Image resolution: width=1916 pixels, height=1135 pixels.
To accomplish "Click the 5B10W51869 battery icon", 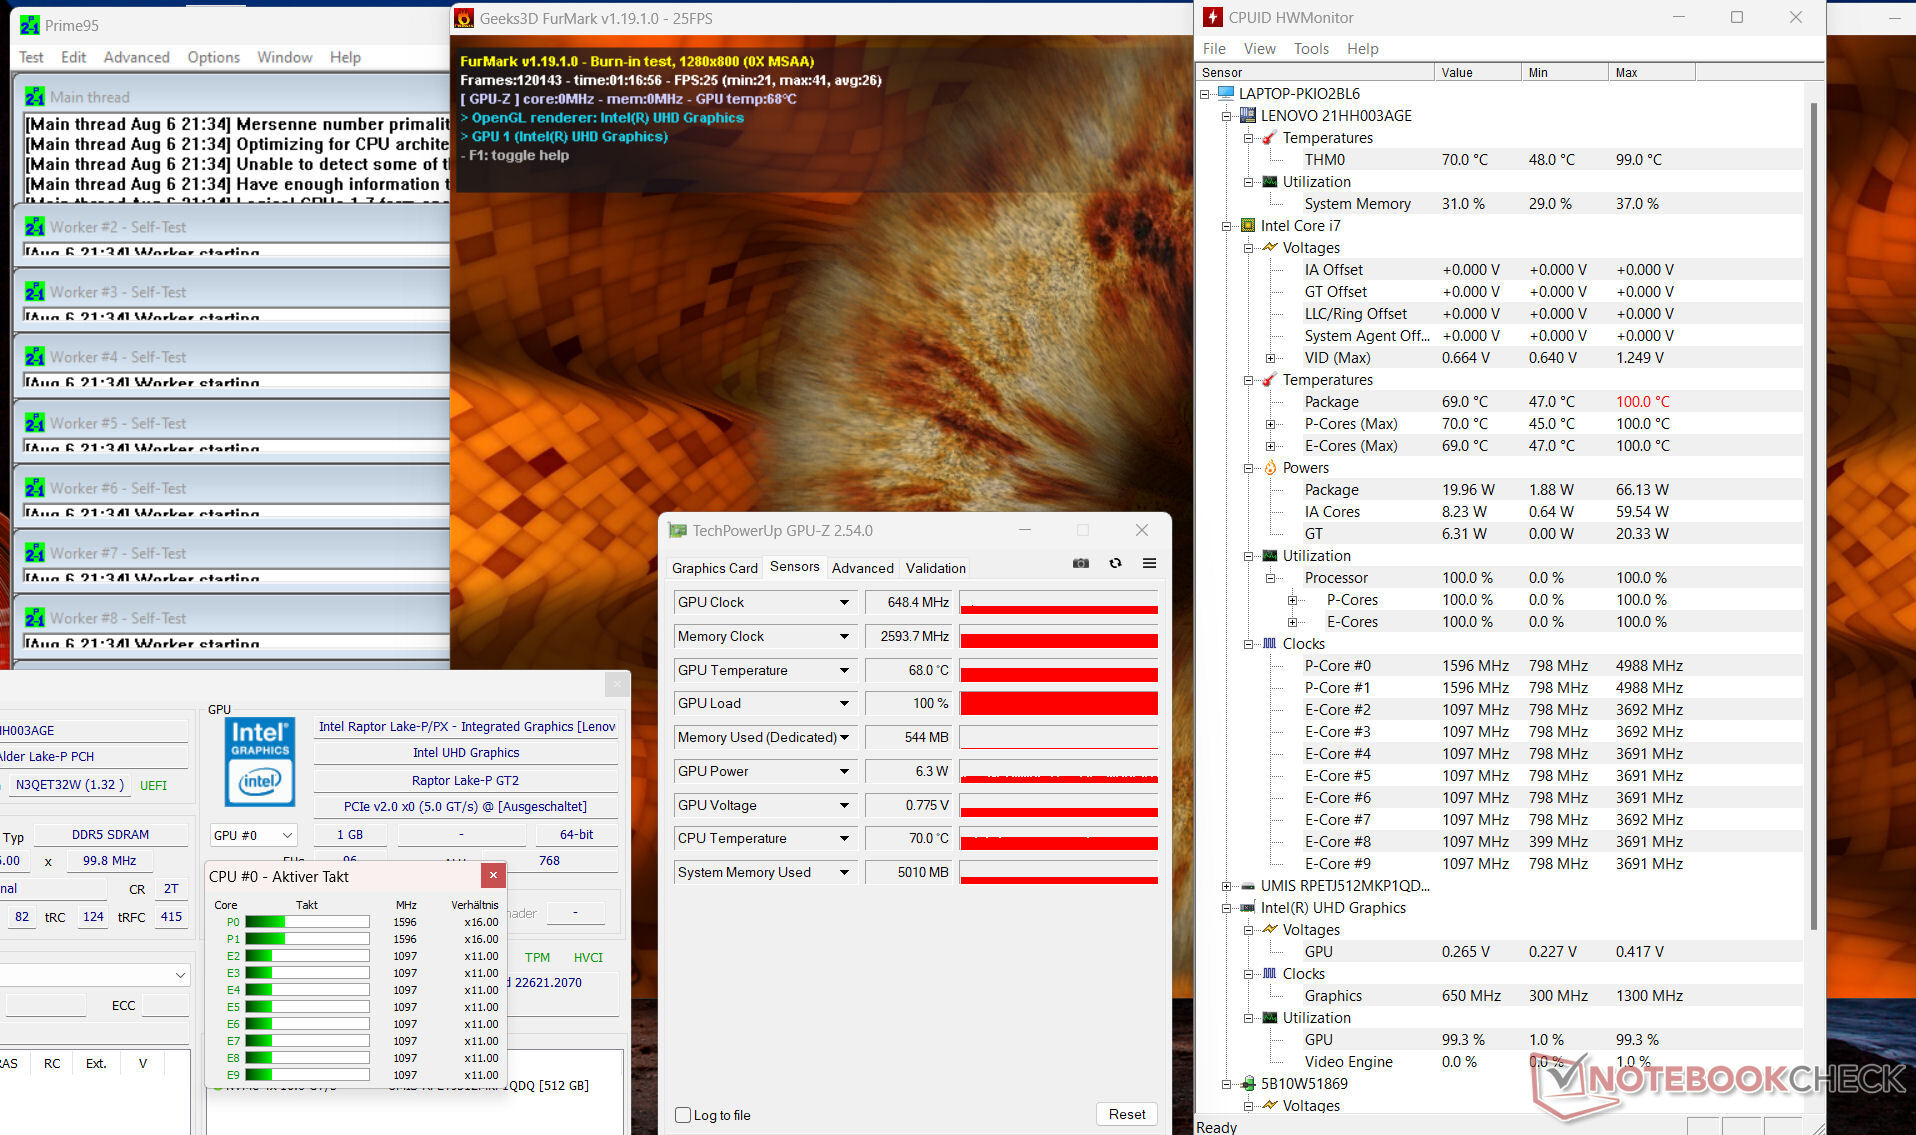I will coord(1247,1084).
